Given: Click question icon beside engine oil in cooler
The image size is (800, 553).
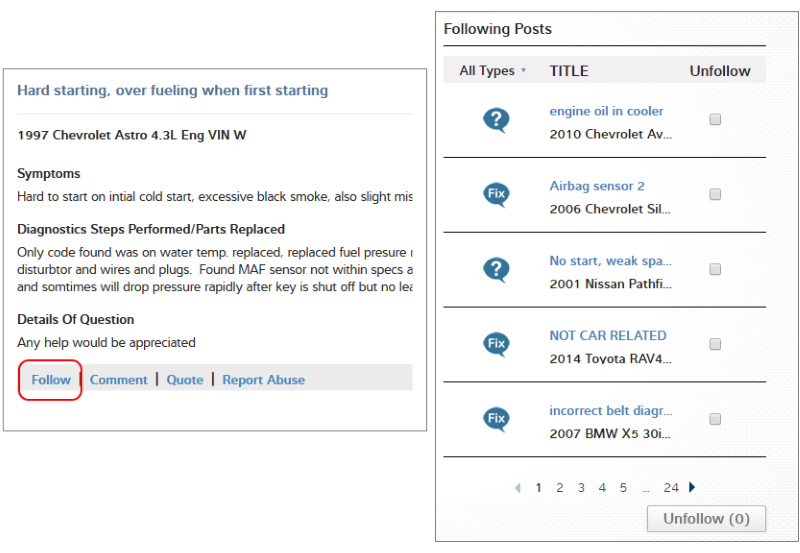Looking at the screenshot, I should pyautogui.click(x=496, y=120).
